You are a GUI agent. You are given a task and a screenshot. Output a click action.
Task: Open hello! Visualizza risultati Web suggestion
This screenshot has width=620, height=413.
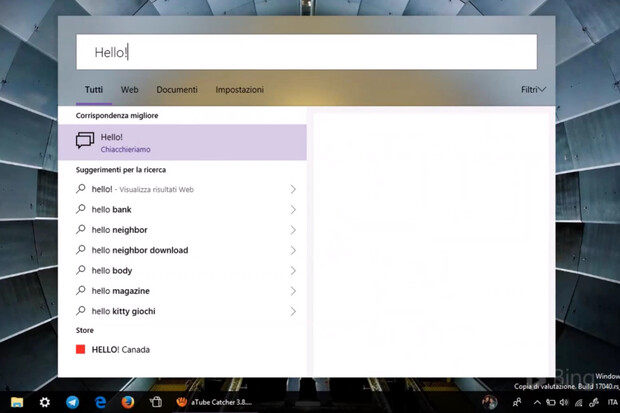(182, 189)
